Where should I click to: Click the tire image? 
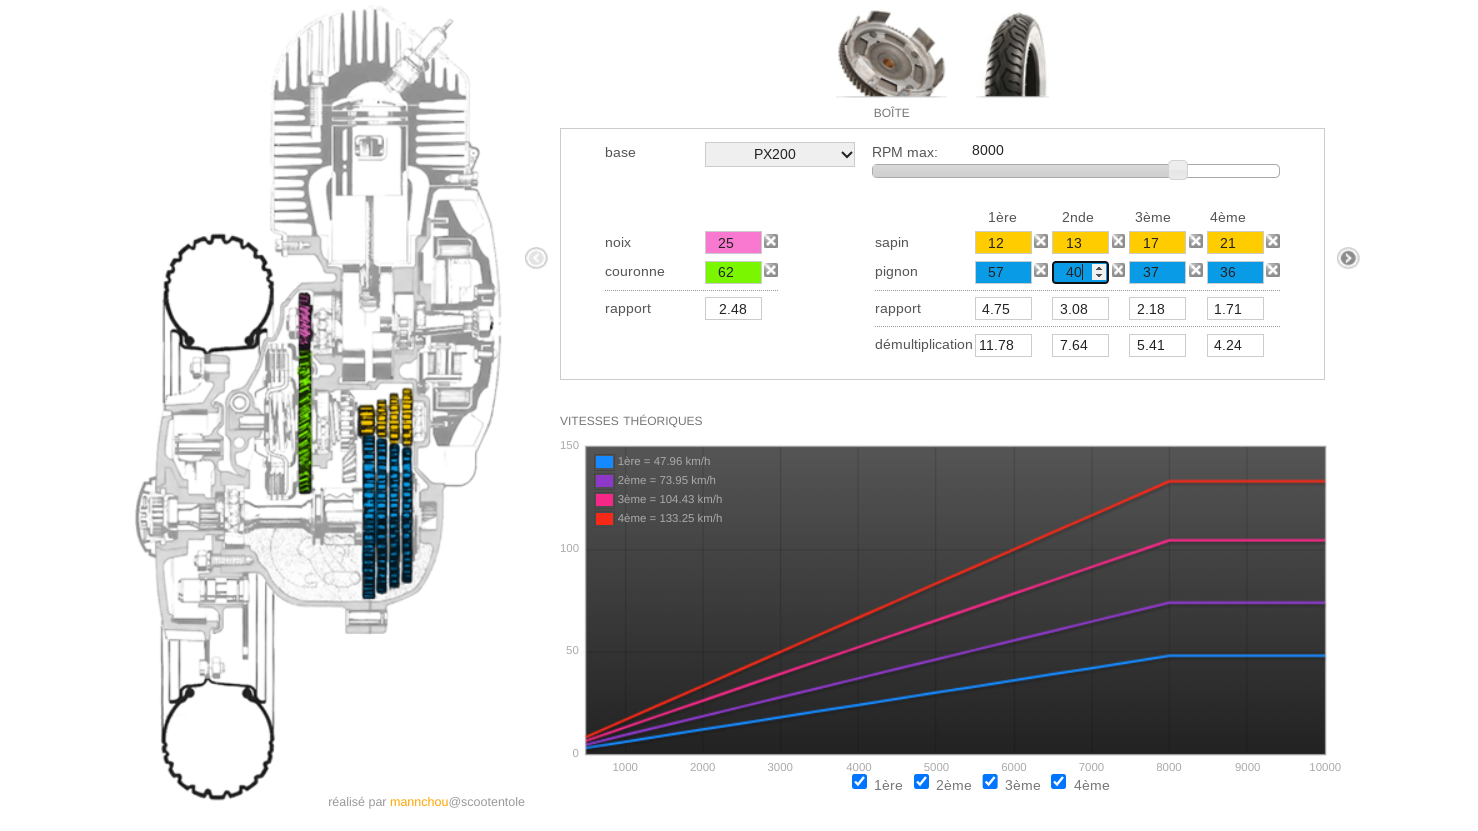1012,54
